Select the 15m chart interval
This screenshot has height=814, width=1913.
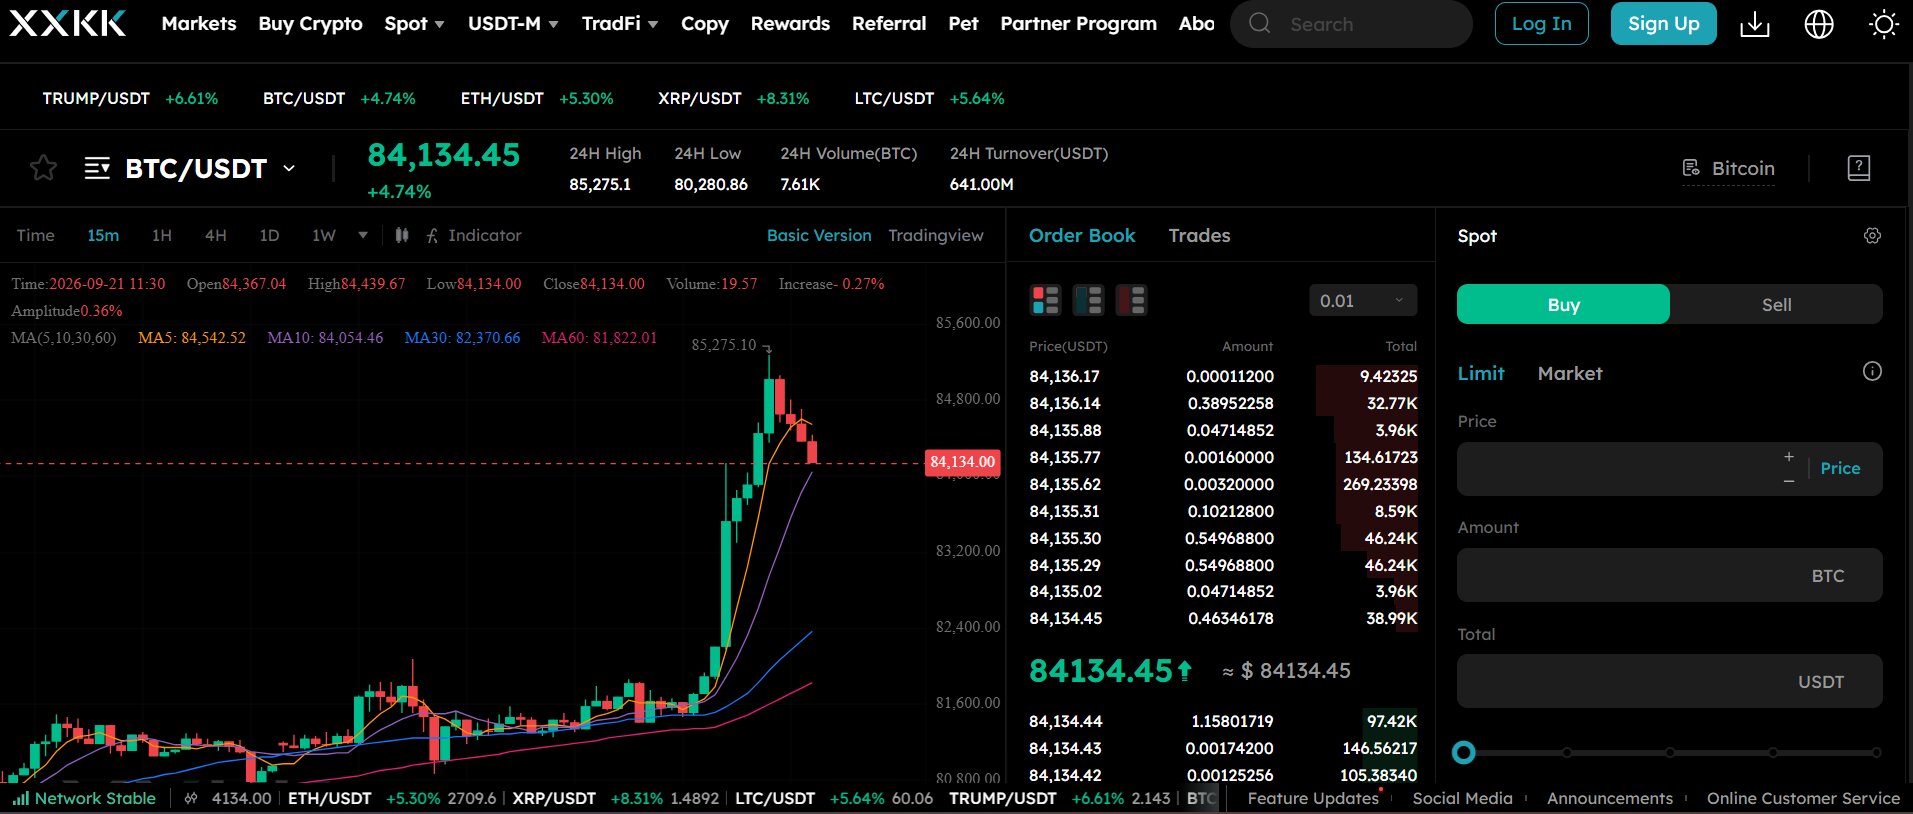pyautogui.click(x=103, y=235)
